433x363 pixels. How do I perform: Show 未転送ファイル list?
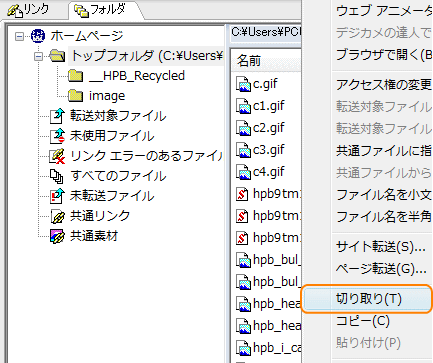(x=112, y=196)
